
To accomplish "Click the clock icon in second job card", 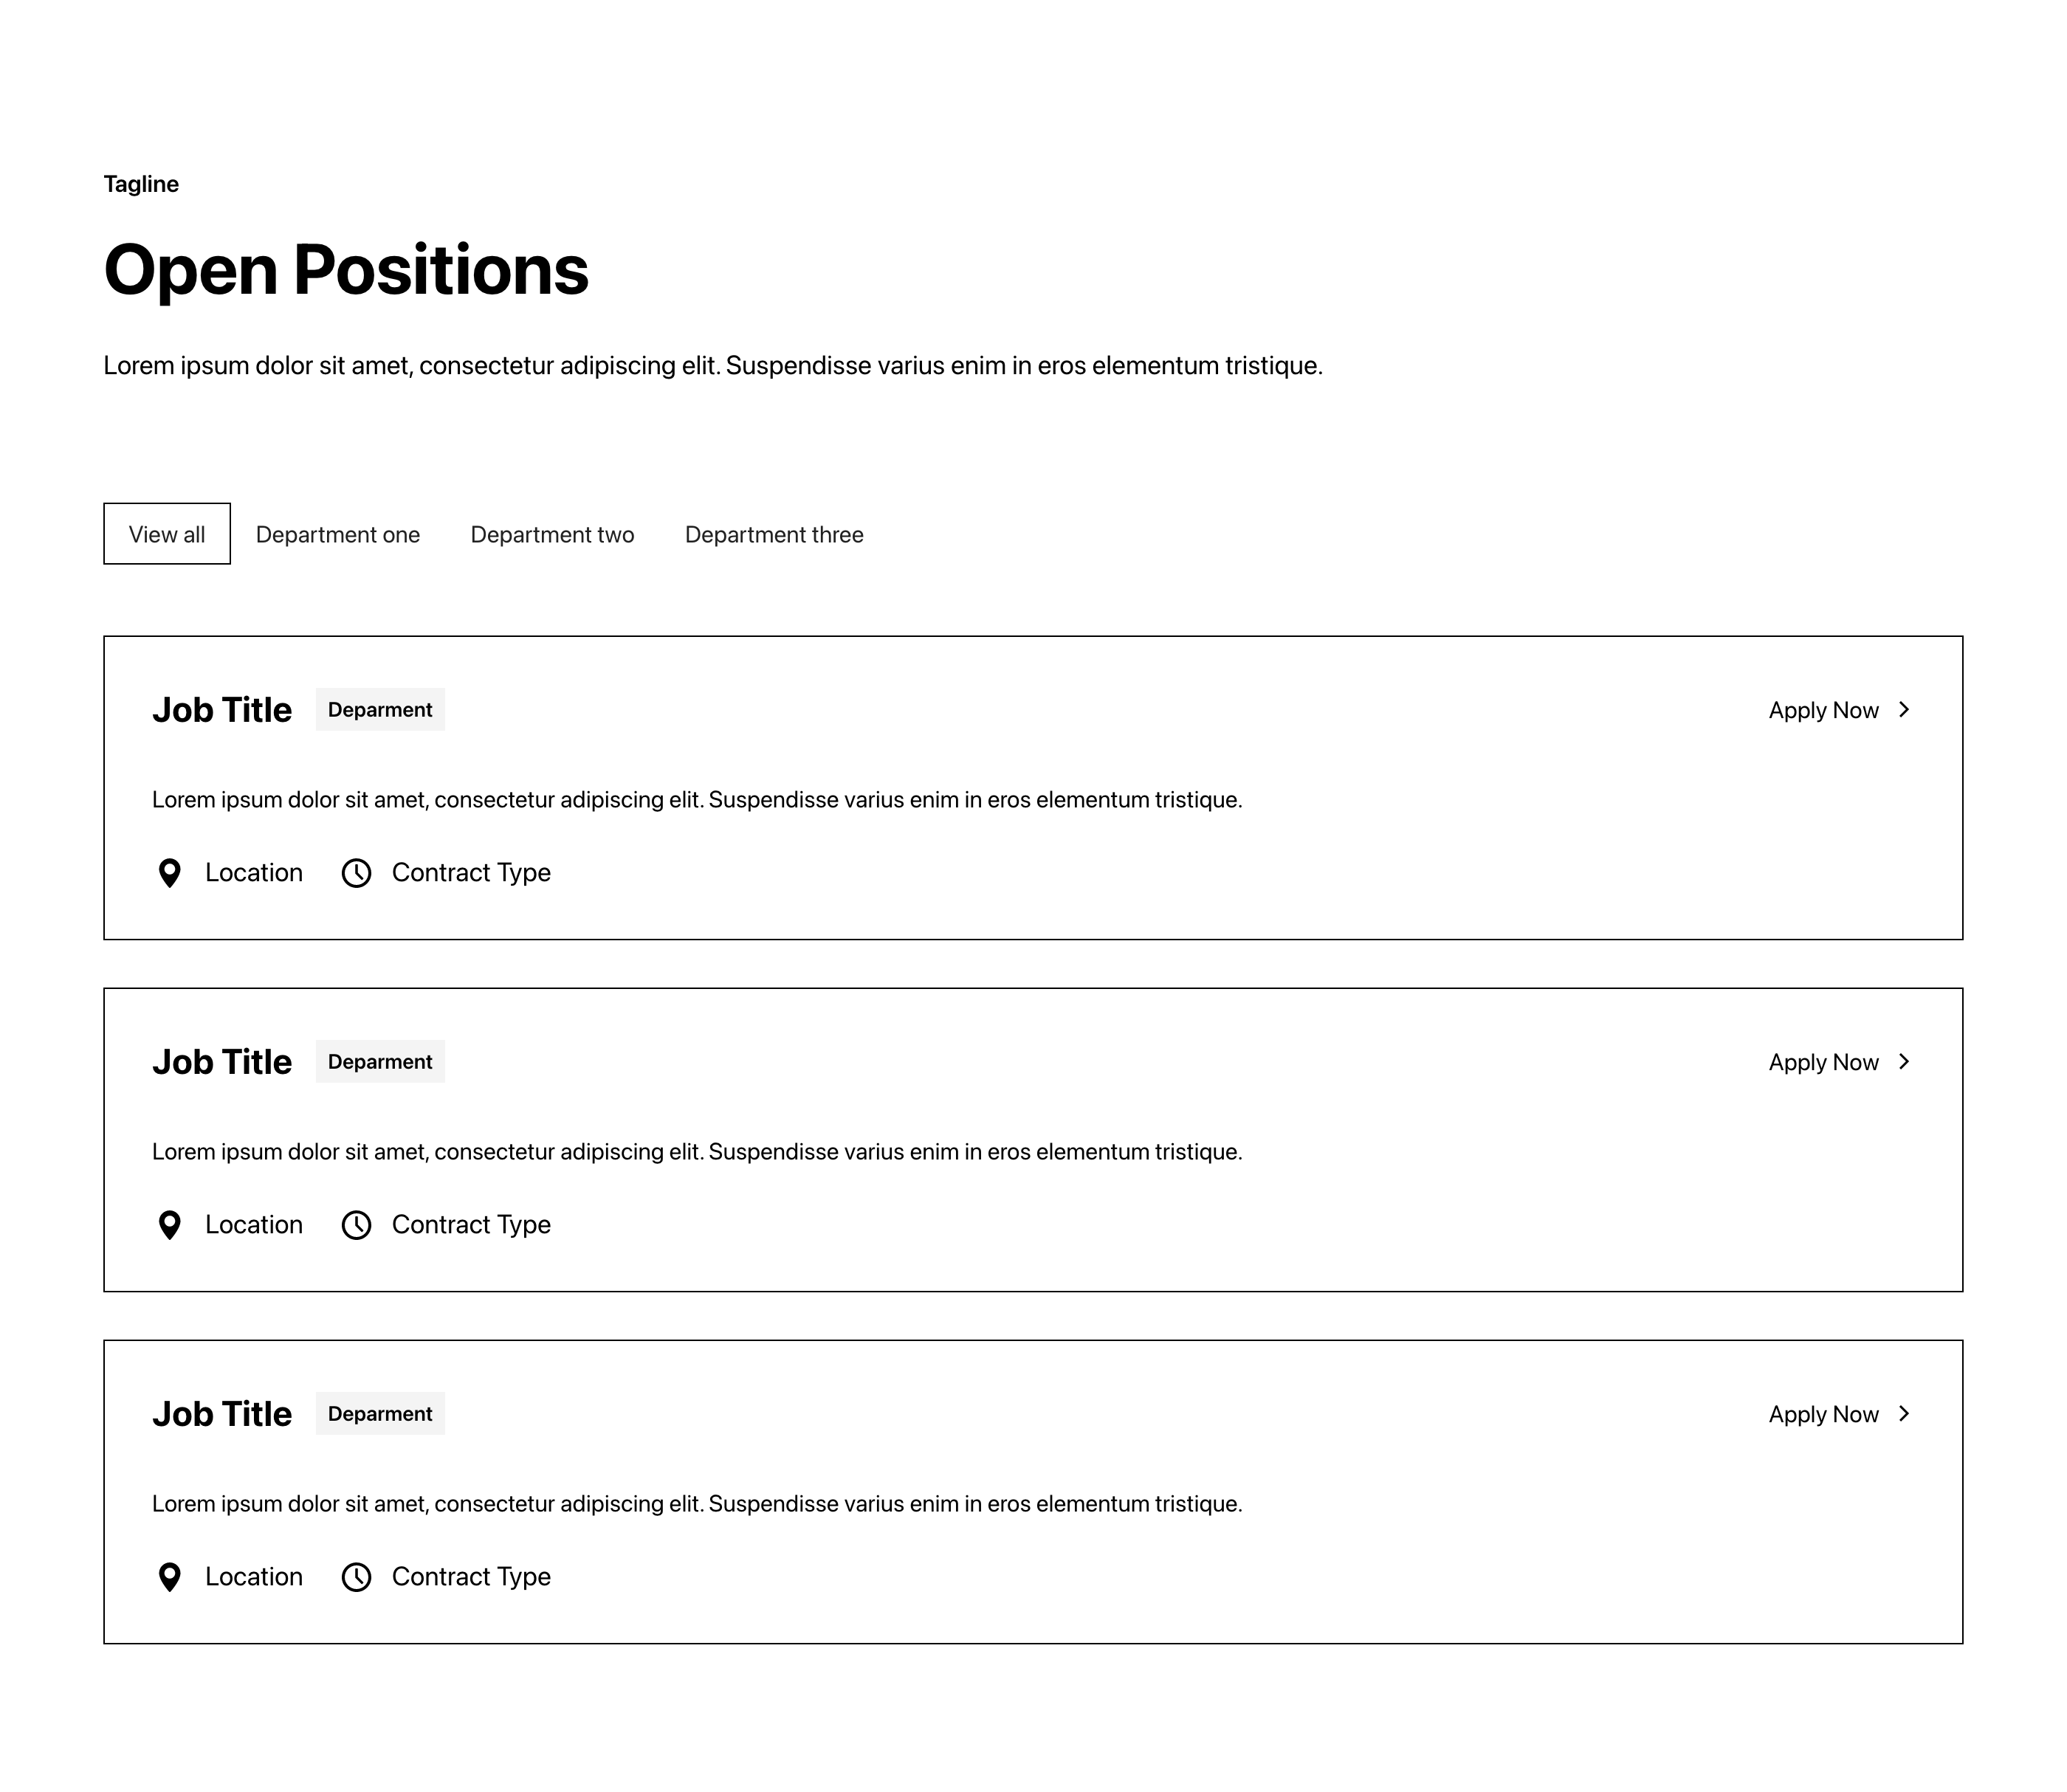I will coord(356,1225).
